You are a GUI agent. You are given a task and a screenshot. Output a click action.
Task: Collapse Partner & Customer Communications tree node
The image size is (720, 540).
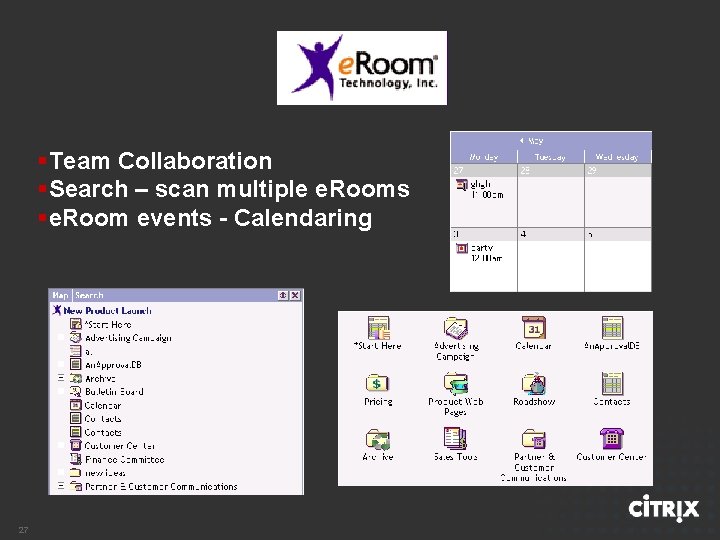pos(61,486)
